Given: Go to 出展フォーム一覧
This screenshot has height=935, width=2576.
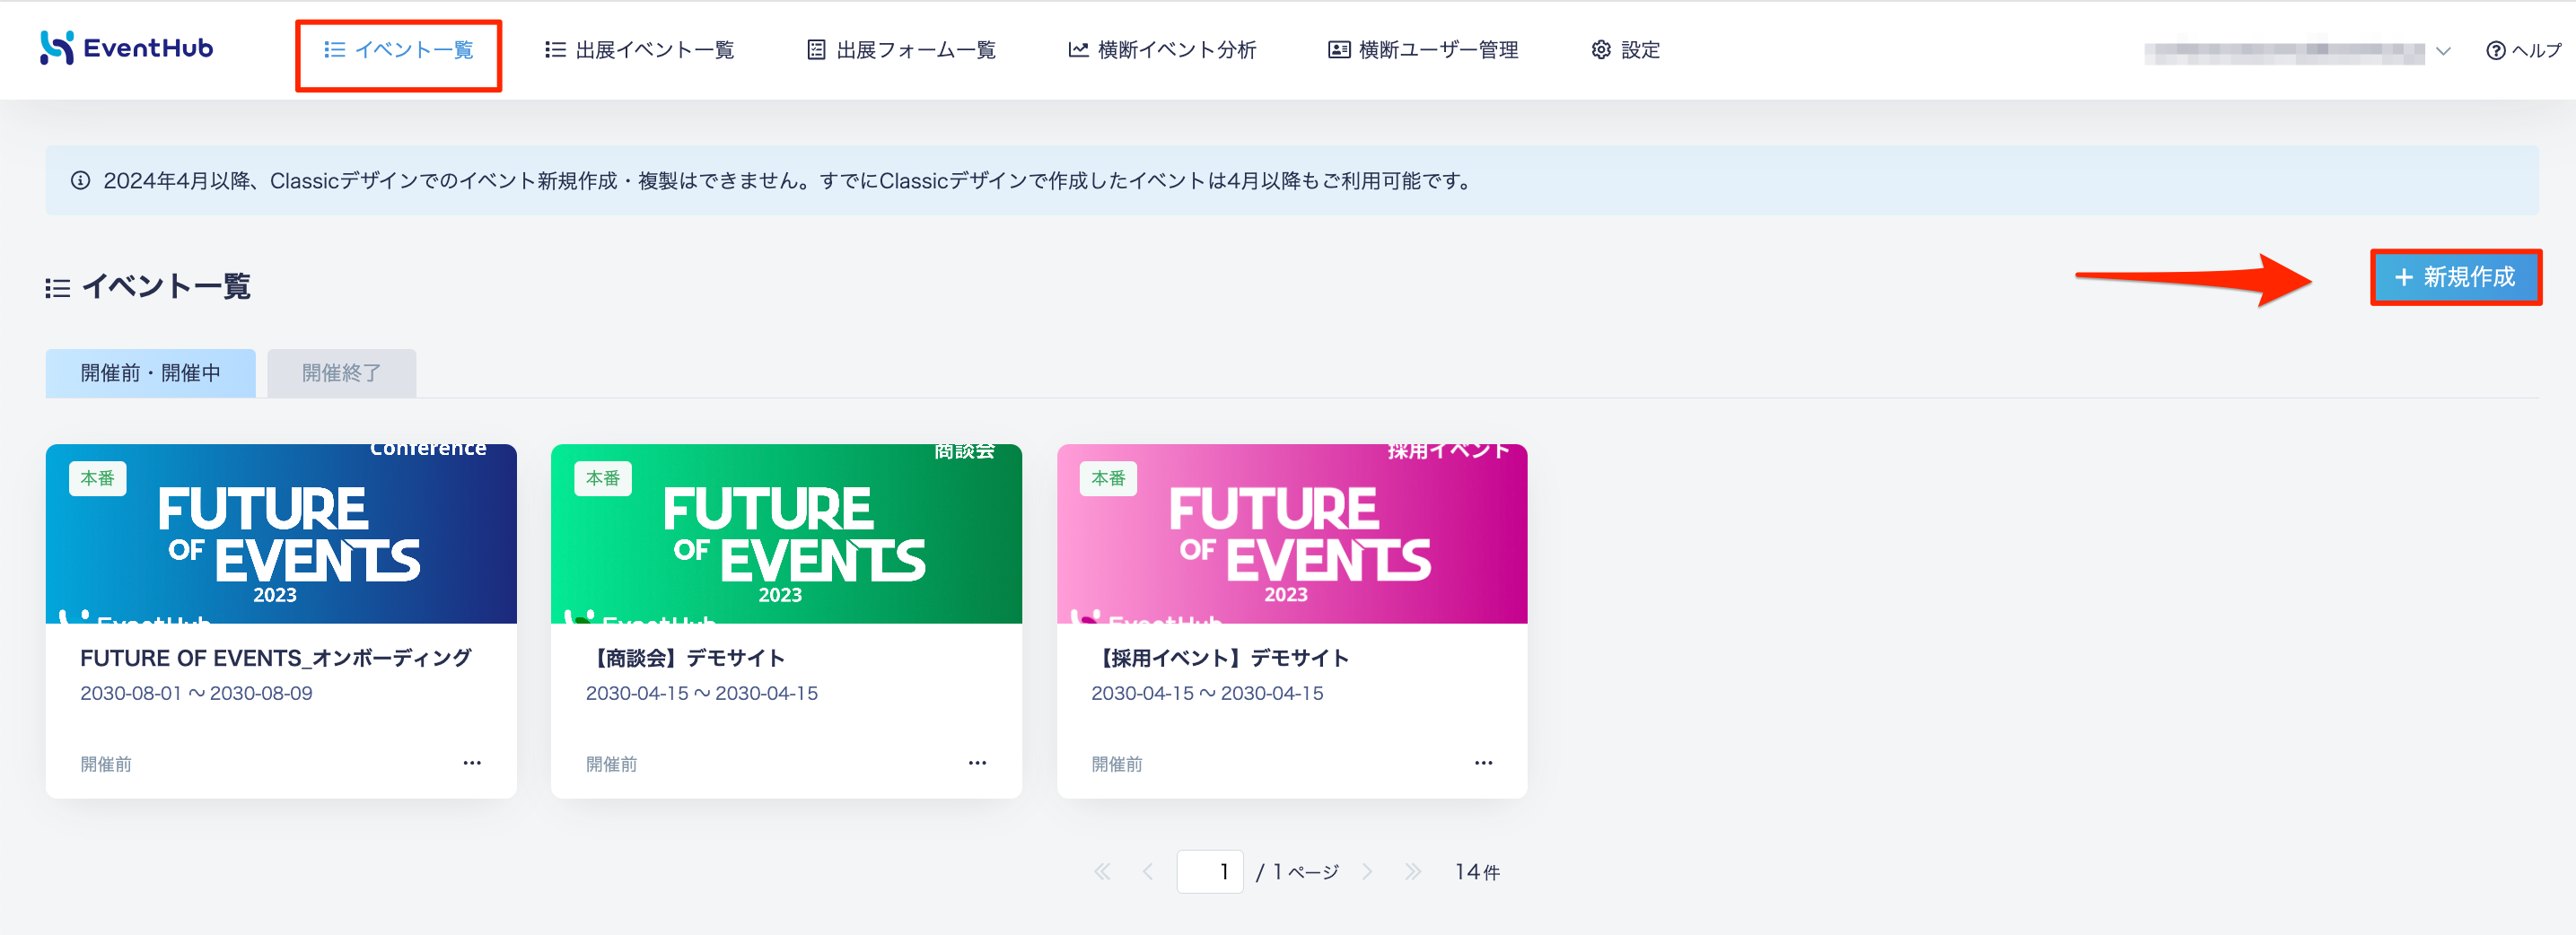Looking at the screenshot, I should coord(901,50).
